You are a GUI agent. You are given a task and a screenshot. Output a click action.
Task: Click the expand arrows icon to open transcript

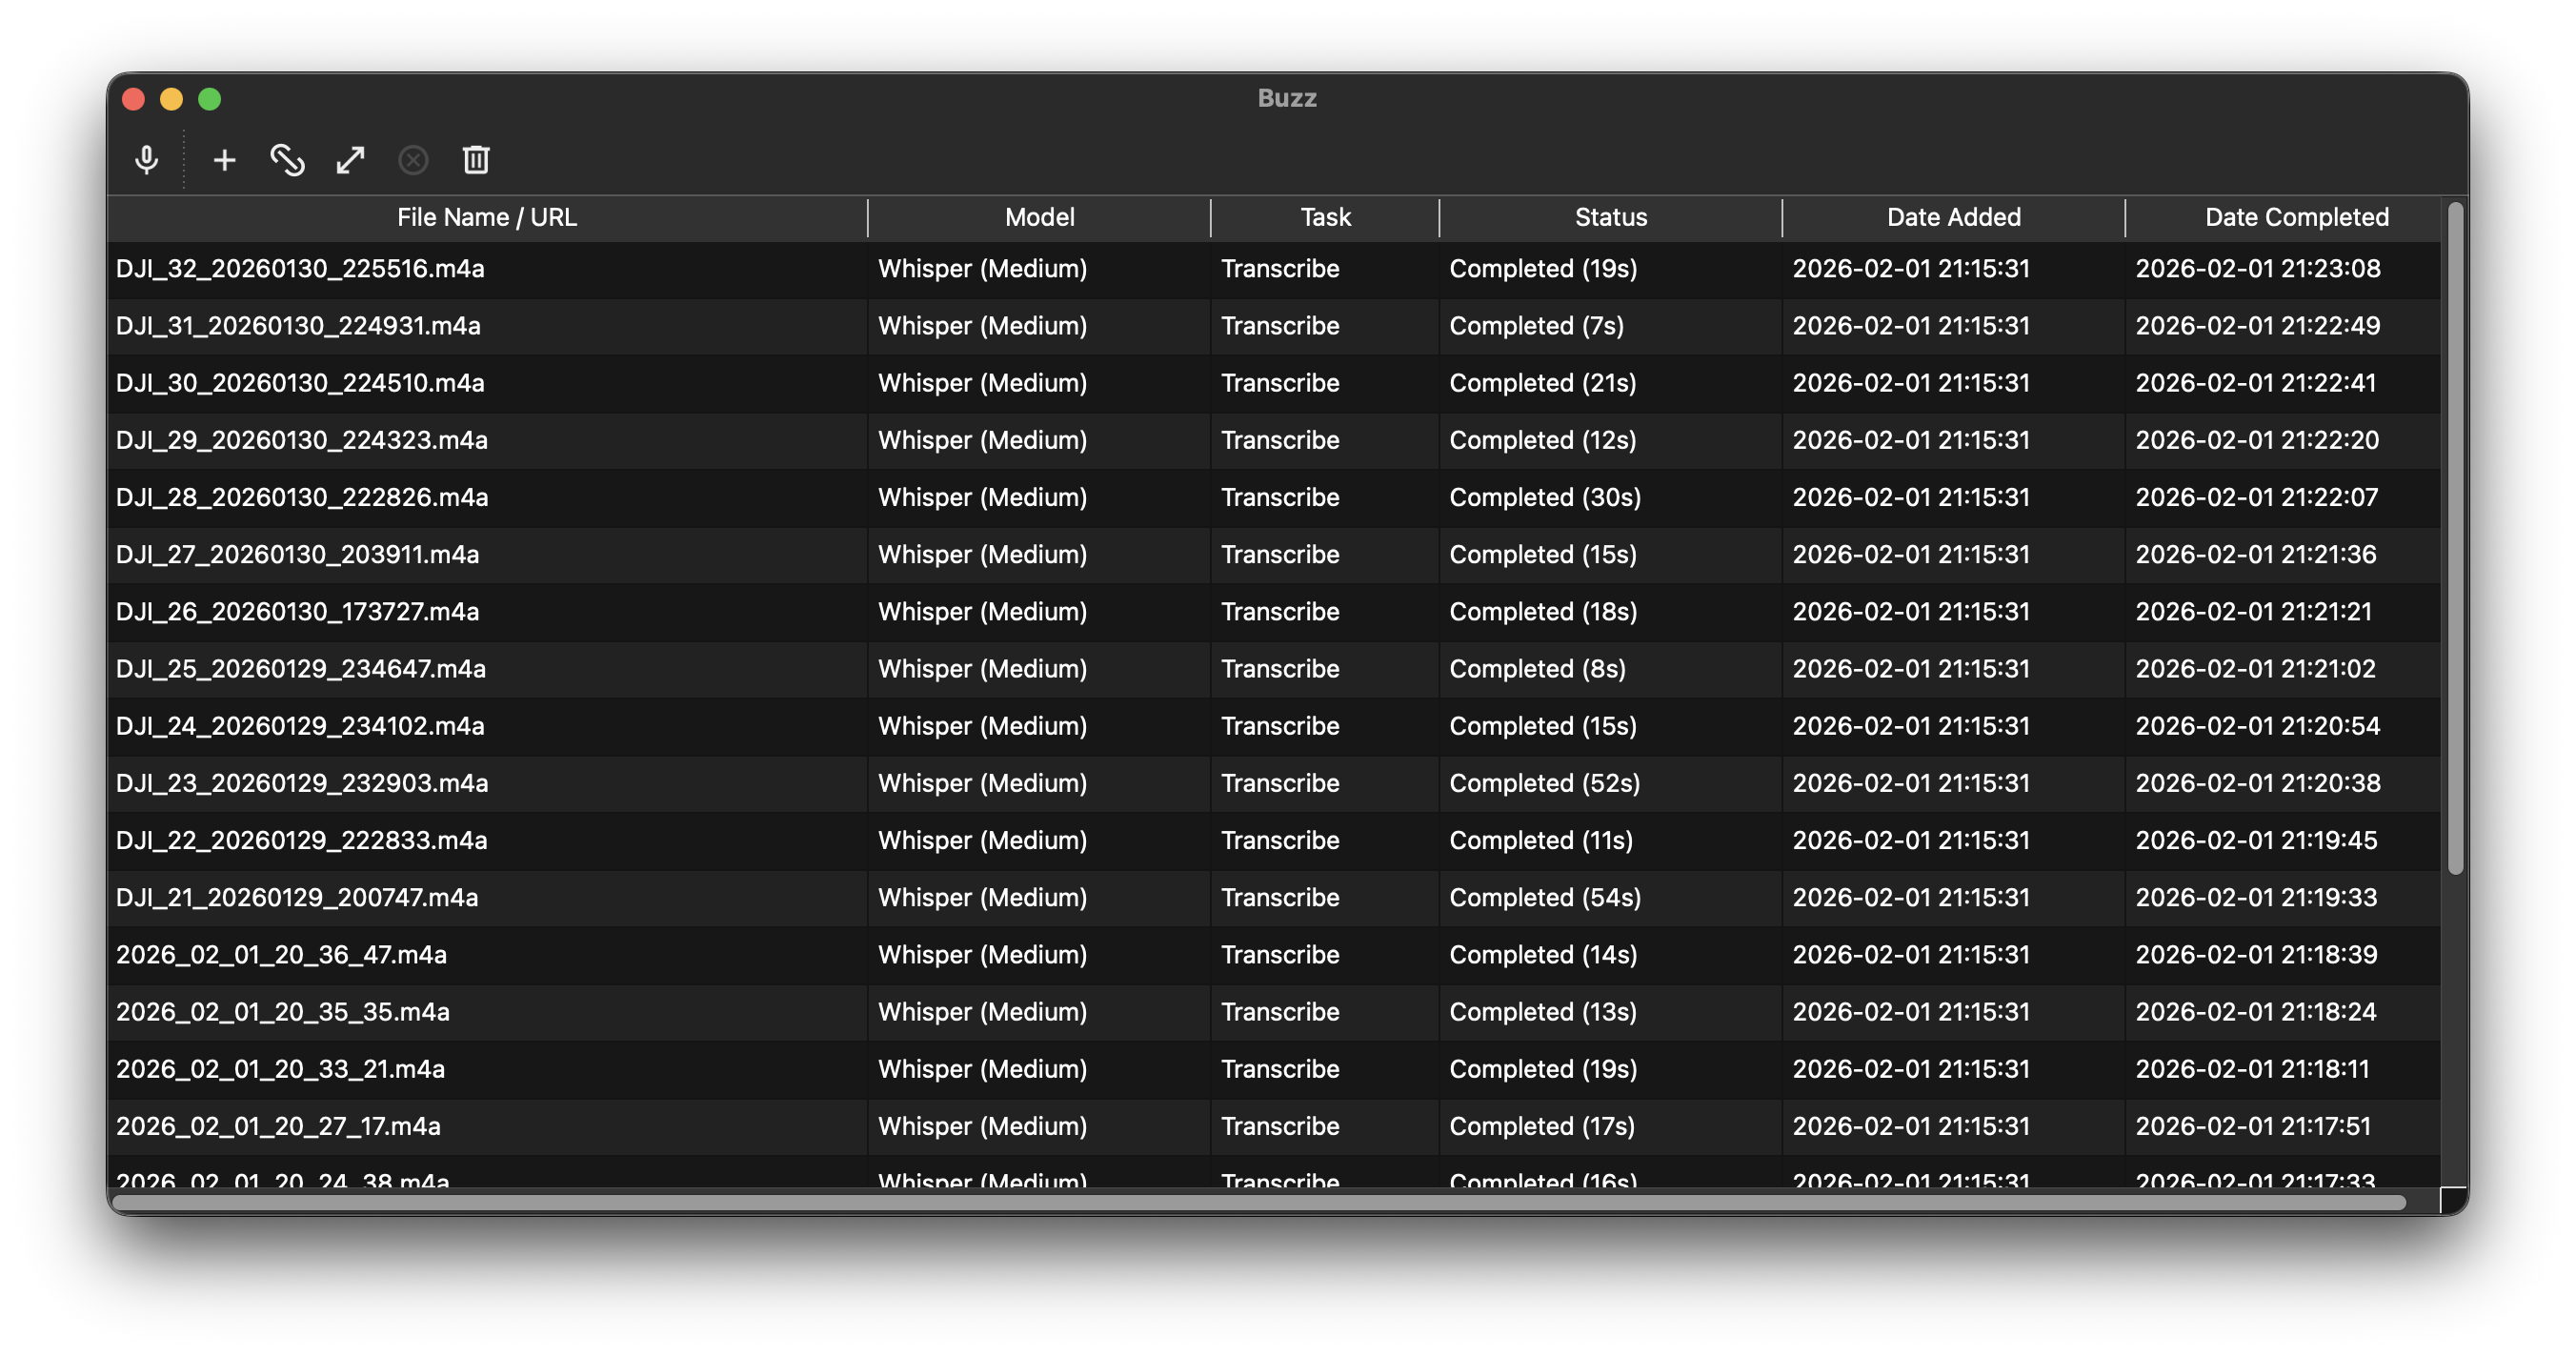tap(350, 160)
